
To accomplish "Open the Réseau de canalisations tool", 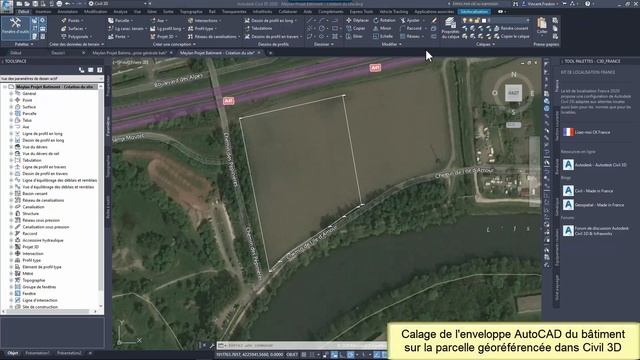I will pyautogui.click(x=214, y=36).
